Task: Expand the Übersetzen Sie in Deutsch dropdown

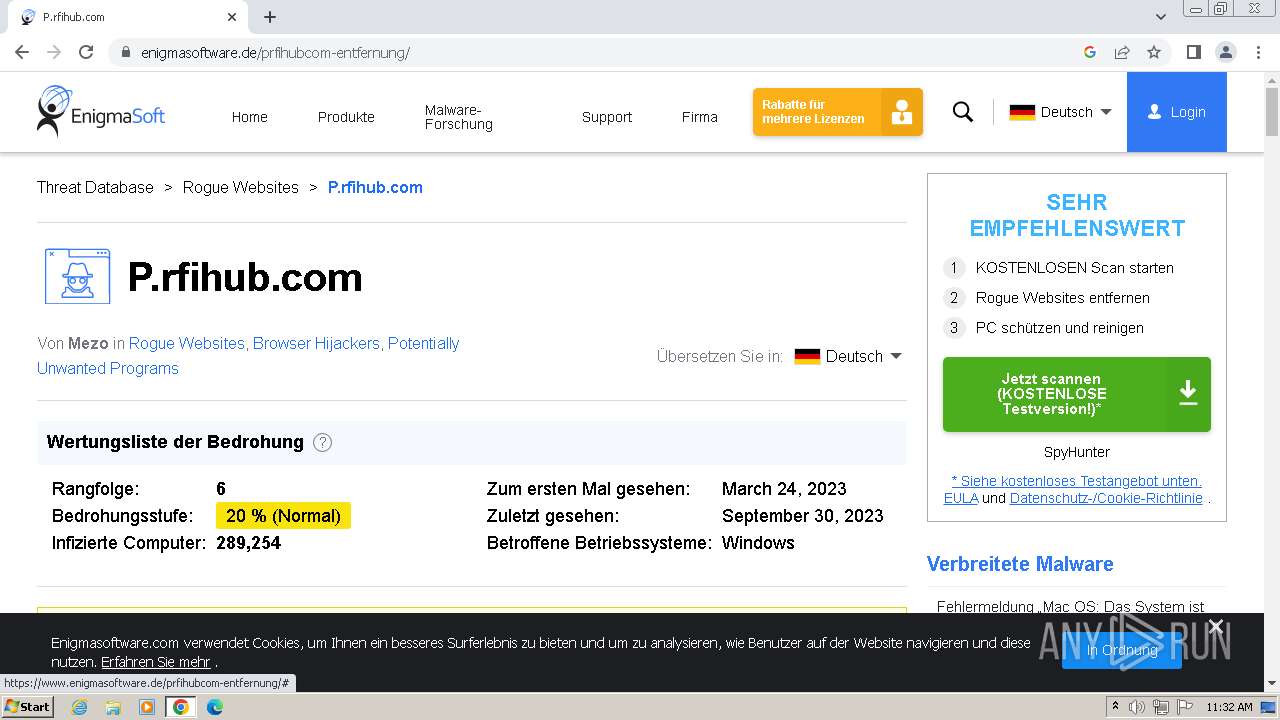Action: (848, 356)
